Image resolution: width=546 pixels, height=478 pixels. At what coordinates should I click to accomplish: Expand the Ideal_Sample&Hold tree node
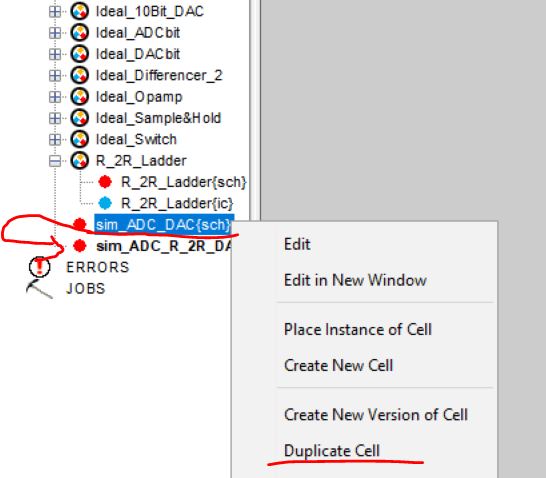coord(55,118)
